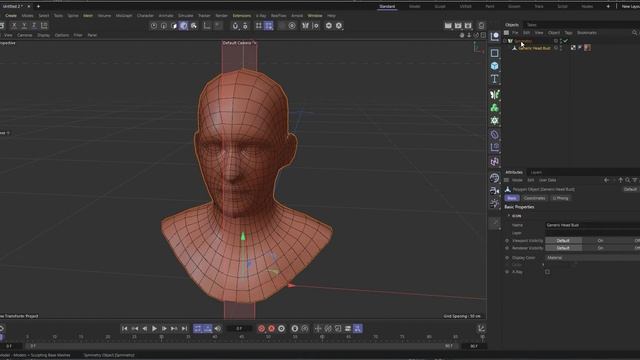Toggle Symmetry object visibility dots
640x360 pixels.
[x=561, y=41]
